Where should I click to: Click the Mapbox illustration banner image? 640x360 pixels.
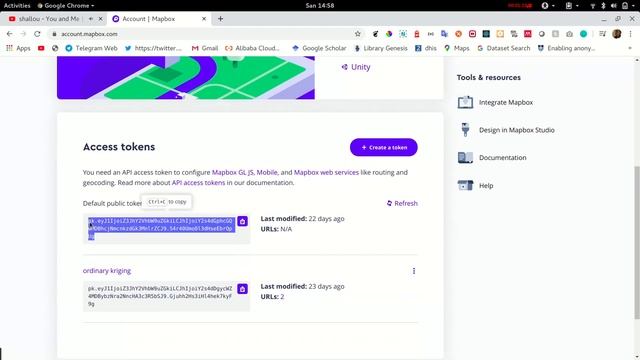point(186,78)
